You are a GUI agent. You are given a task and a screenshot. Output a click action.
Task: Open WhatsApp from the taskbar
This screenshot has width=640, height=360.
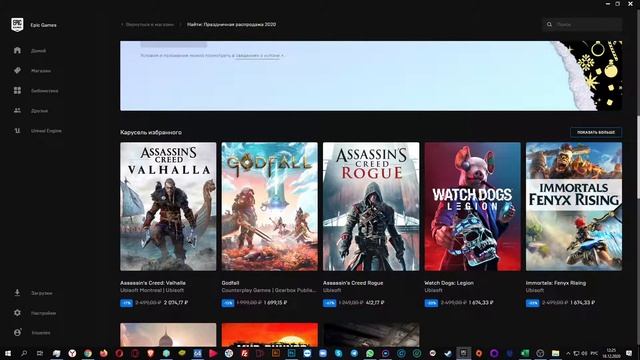tap(370, 353)
